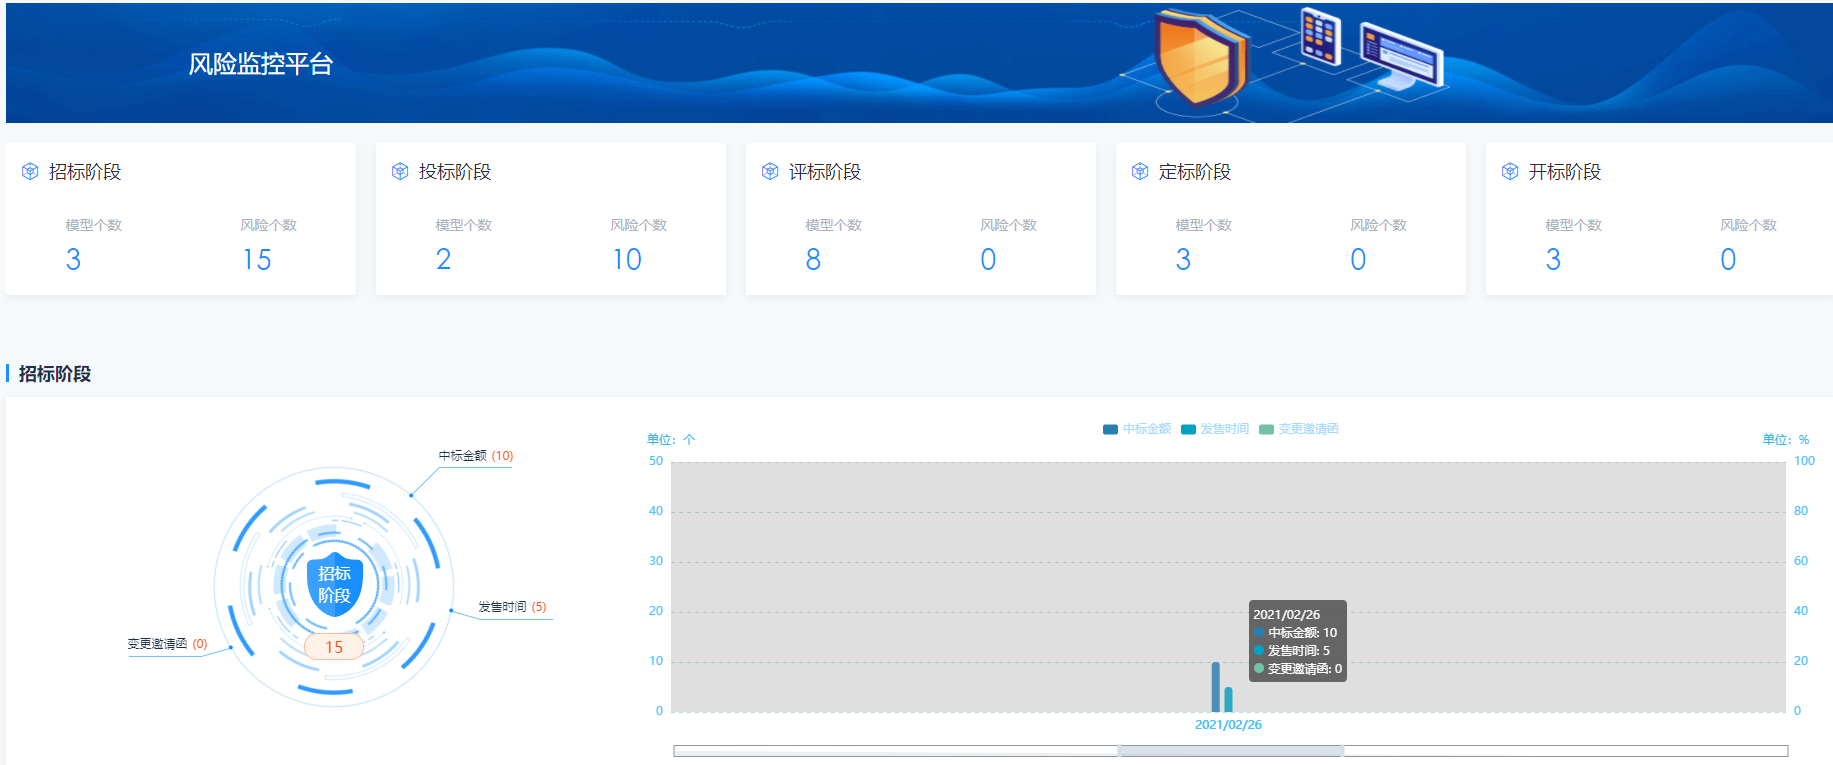Click the cube icon beside 招标阶段 card title

(x=30, y=171)
